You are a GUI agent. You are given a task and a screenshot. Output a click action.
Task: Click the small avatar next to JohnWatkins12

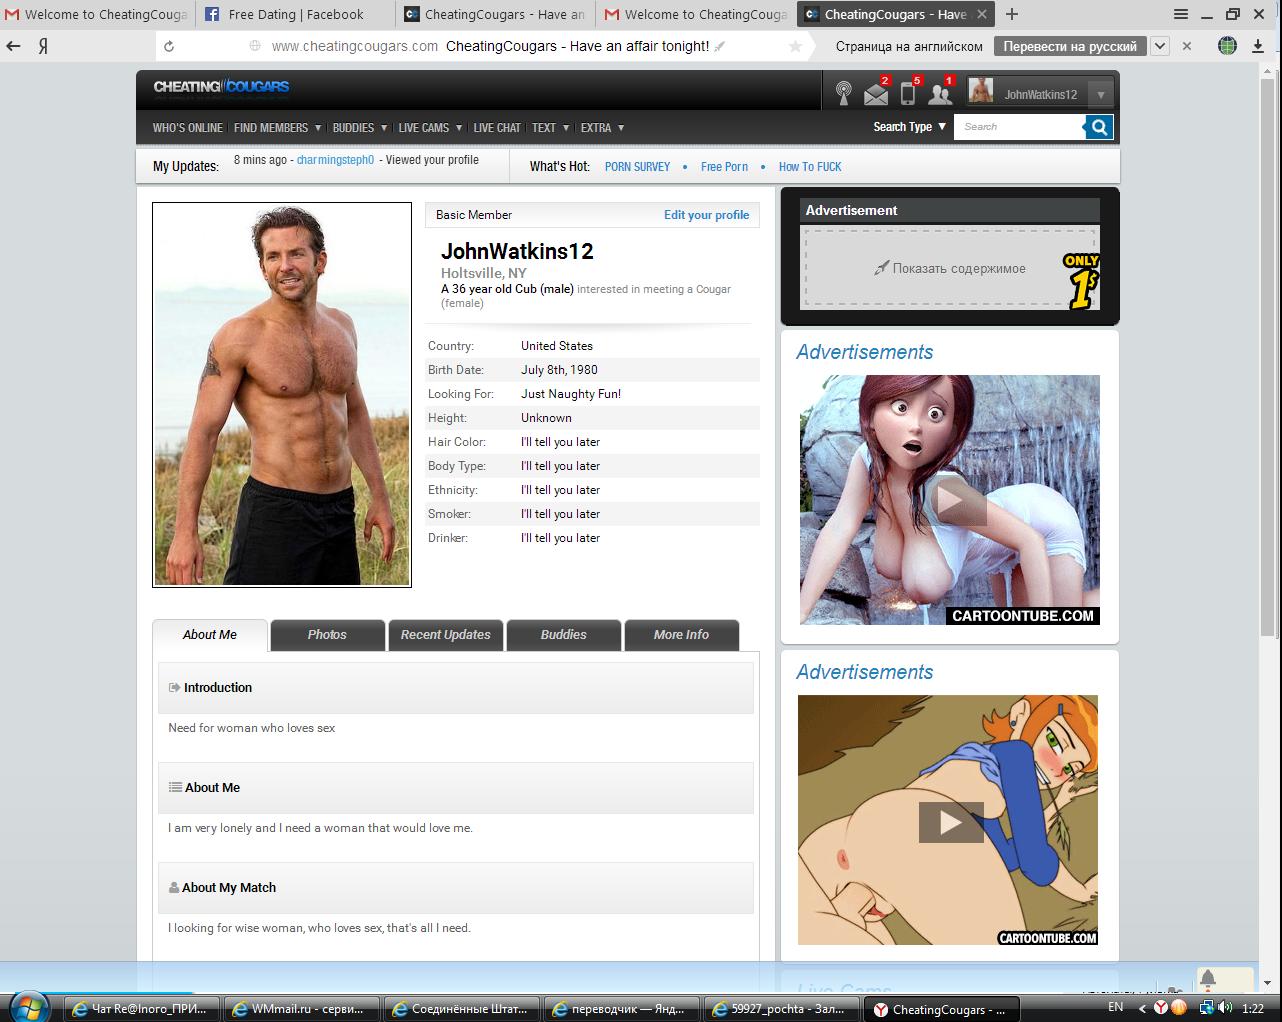[981, 93]
